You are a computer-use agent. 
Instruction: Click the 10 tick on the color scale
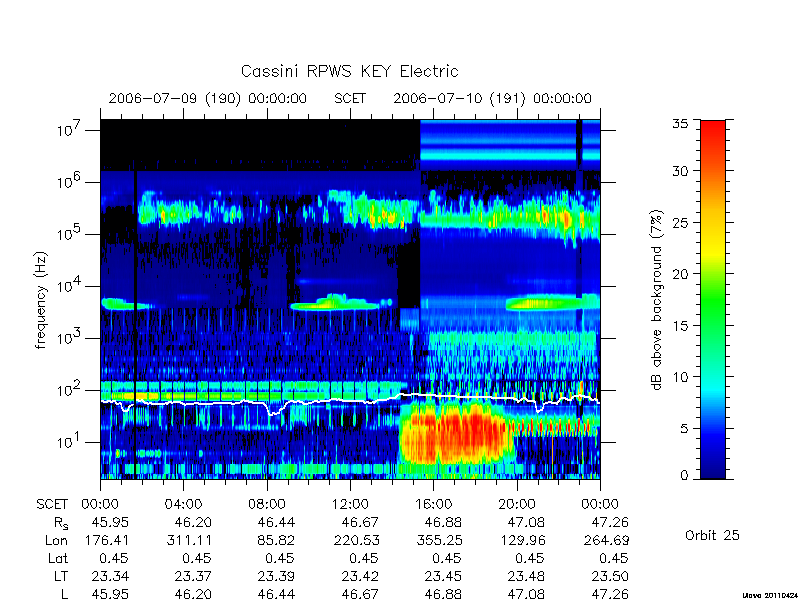680,377
